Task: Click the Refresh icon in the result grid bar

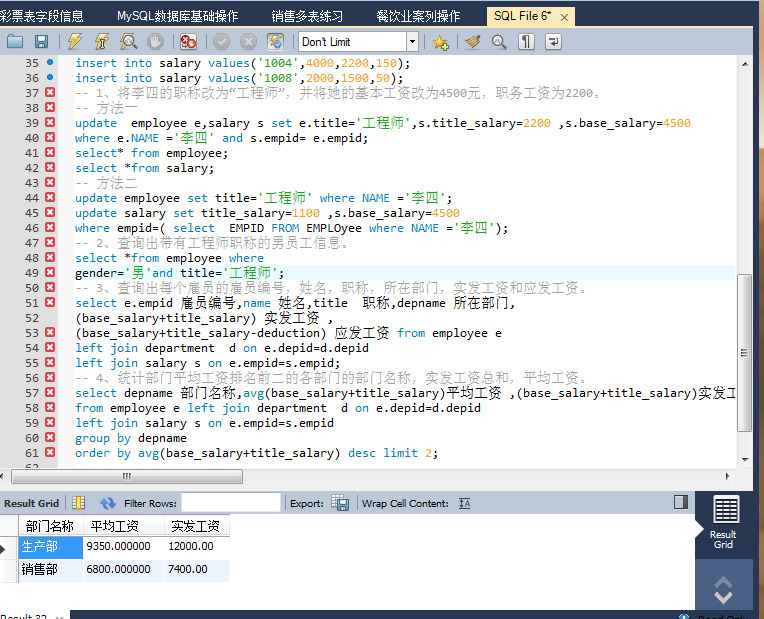Action: [x=108, y=503]
